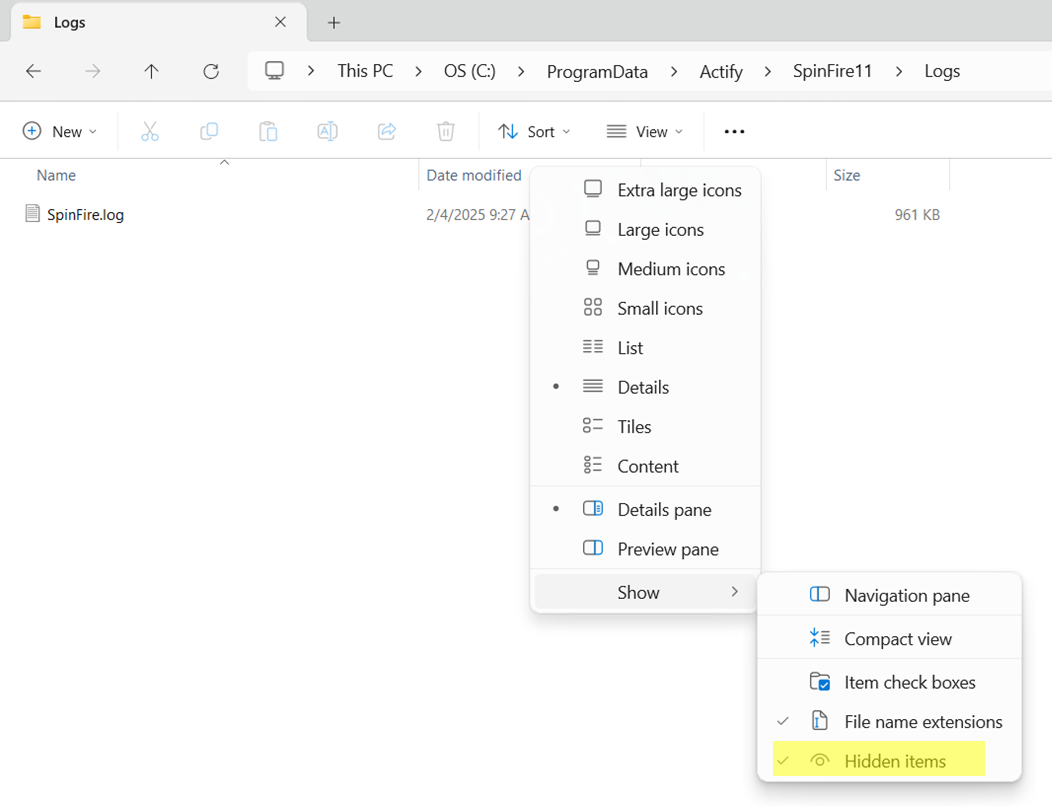Go up one folder level
This screenshot has height=811, width=1052.
click(x=151, y=71)
